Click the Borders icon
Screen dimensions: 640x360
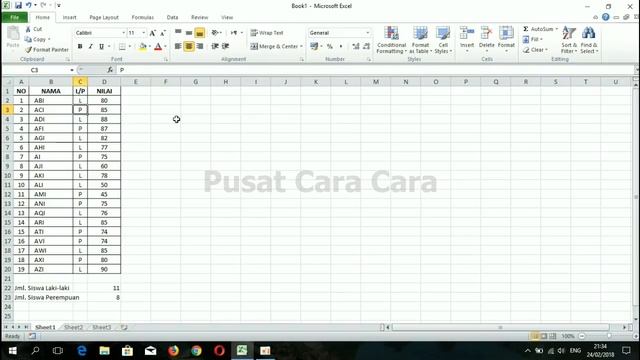pos(122,47)
